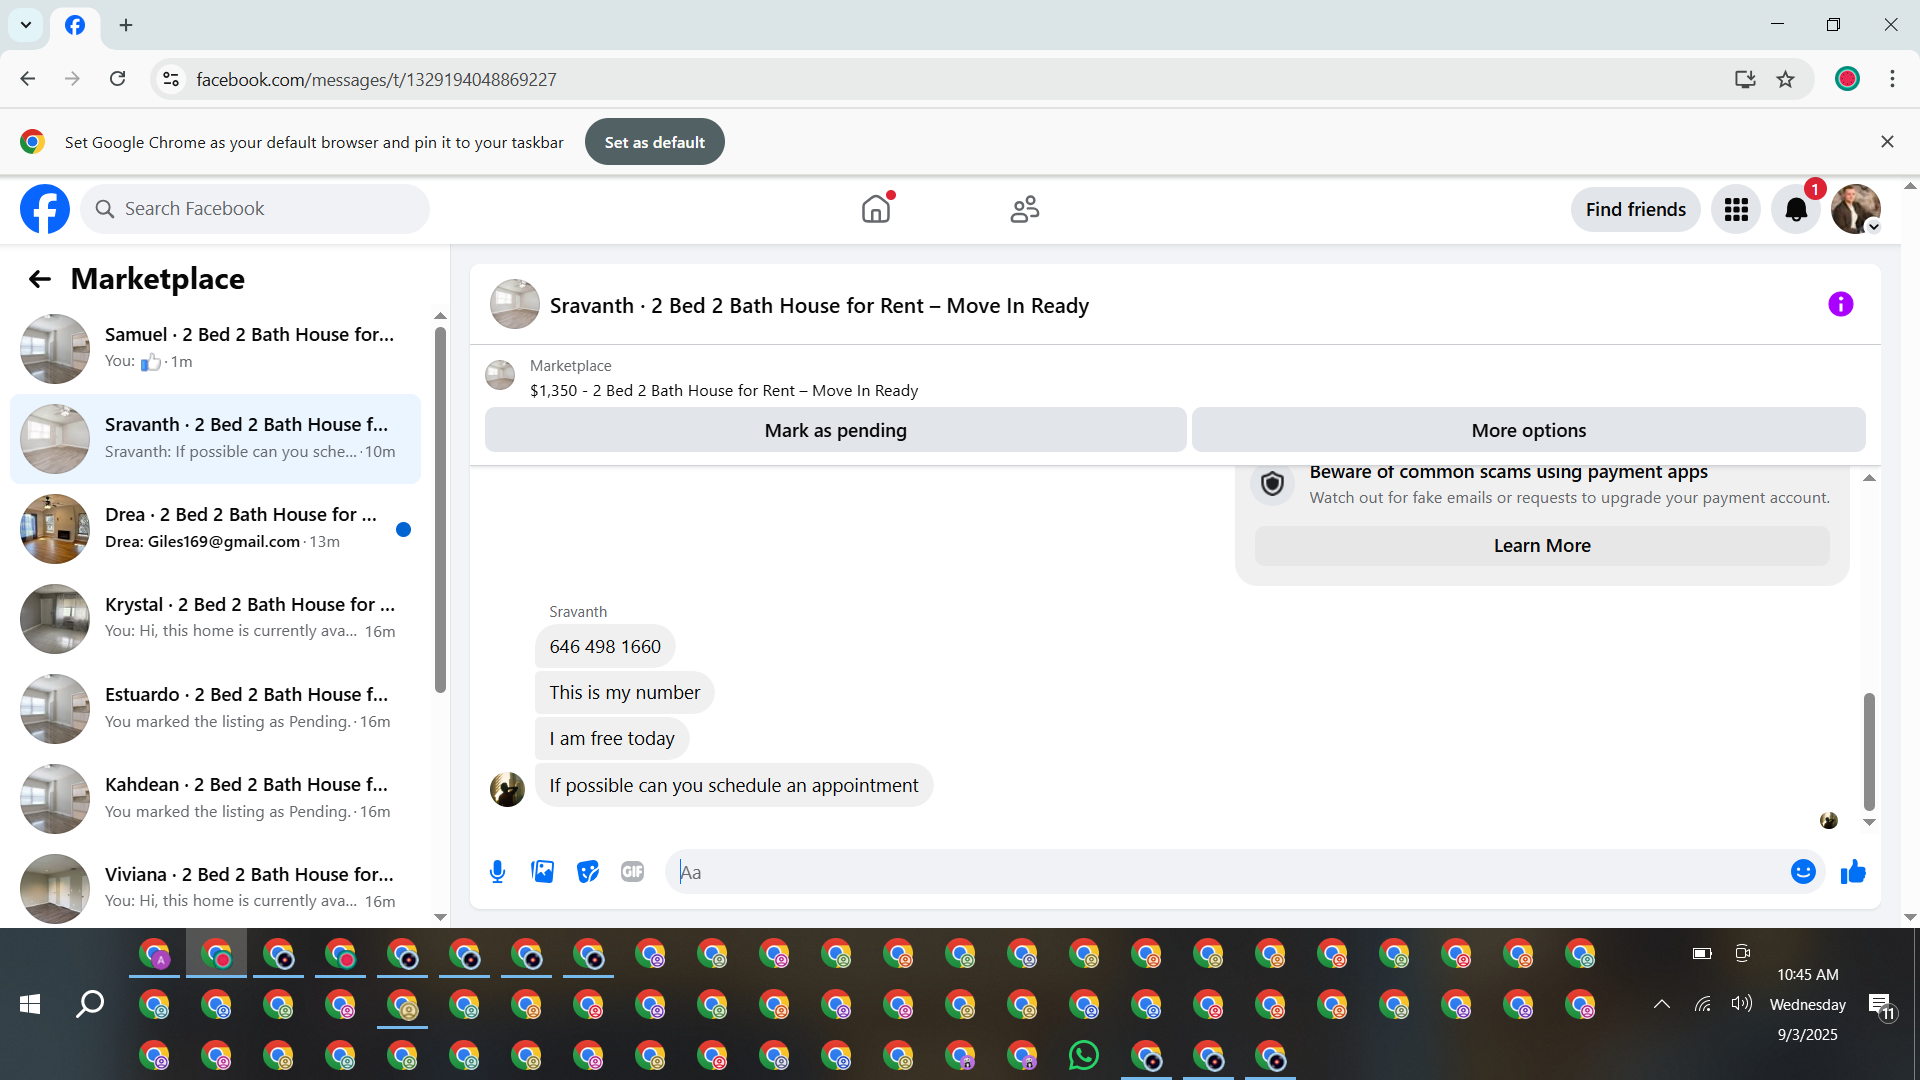Choose a GIF icon

(632, 872)
